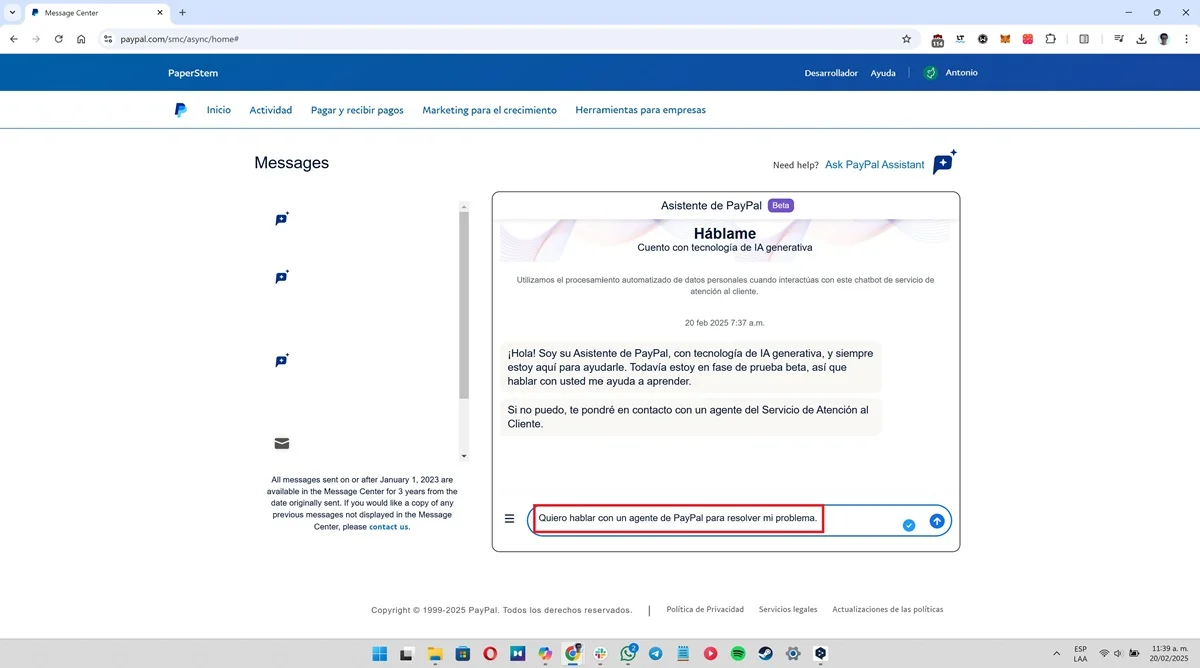Click the blue checkmark in the chat input

pos(908,523)
